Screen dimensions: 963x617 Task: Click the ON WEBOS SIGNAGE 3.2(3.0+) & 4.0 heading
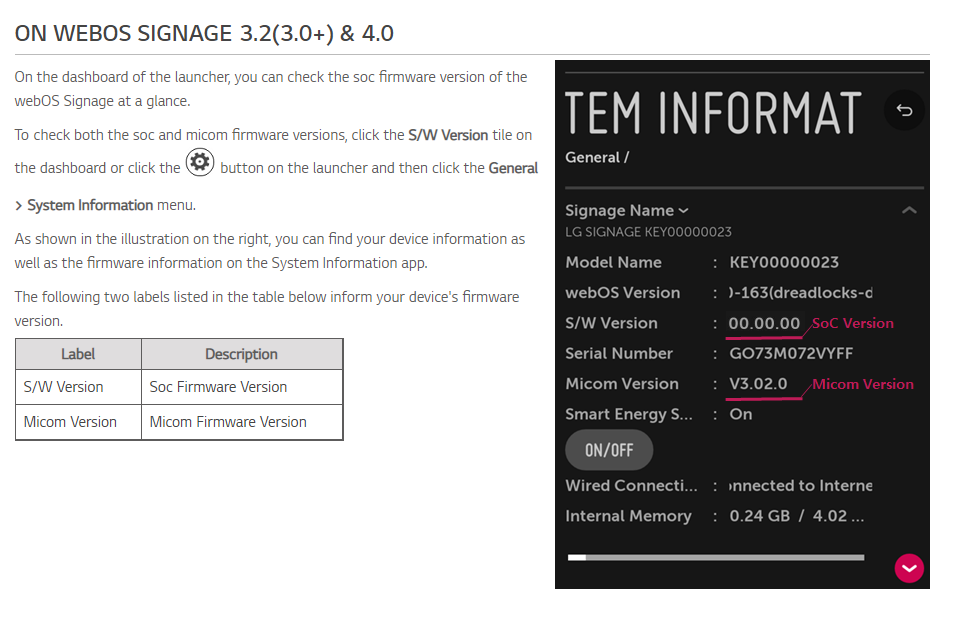click(204, 33)
